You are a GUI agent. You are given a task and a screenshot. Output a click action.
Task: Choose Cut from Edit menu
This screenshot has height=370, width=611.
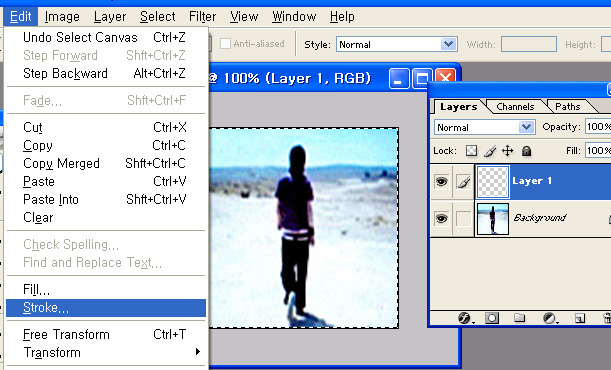[x=106, y=127]
